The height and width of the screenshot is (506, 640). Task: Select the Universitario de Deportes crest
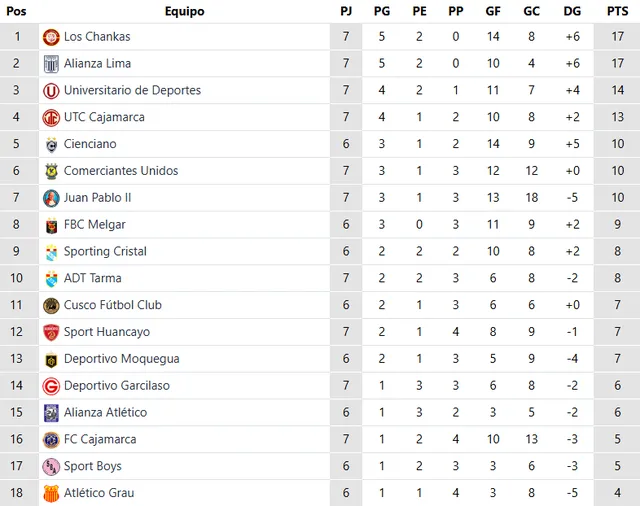click(51, 91)
